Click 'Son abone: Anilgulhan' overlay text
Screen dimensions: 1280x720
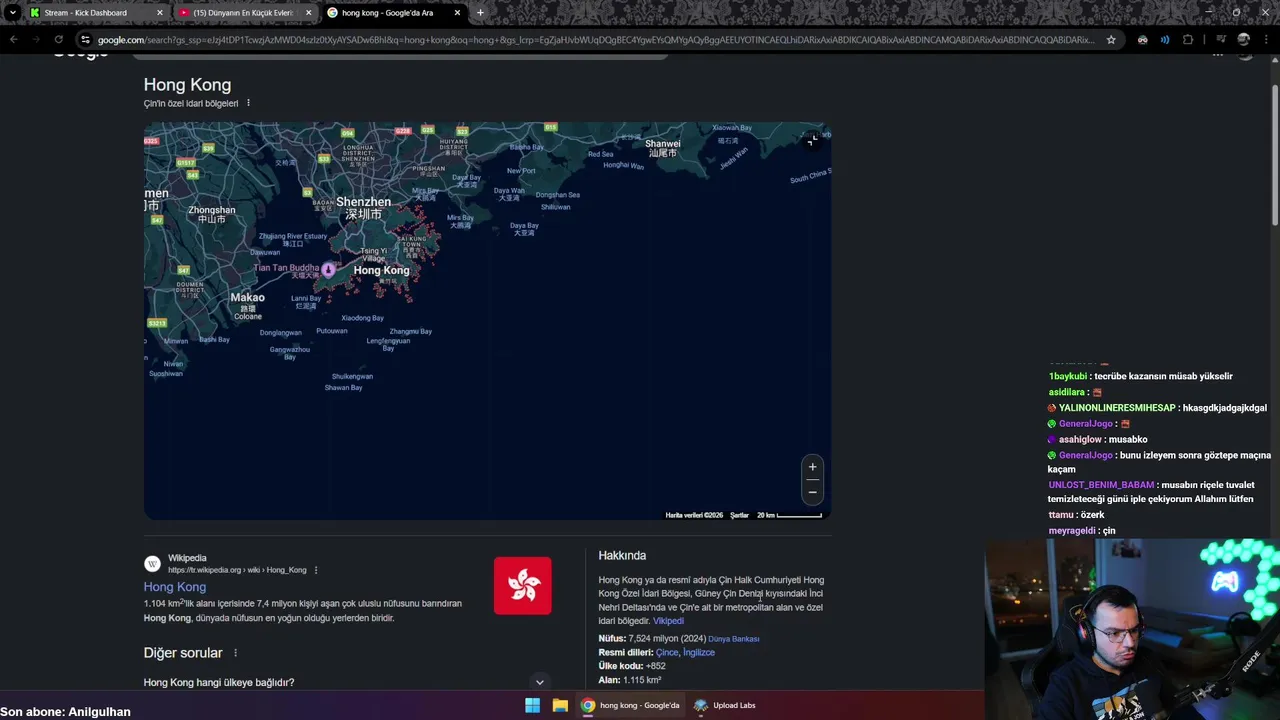coord(66,712)
